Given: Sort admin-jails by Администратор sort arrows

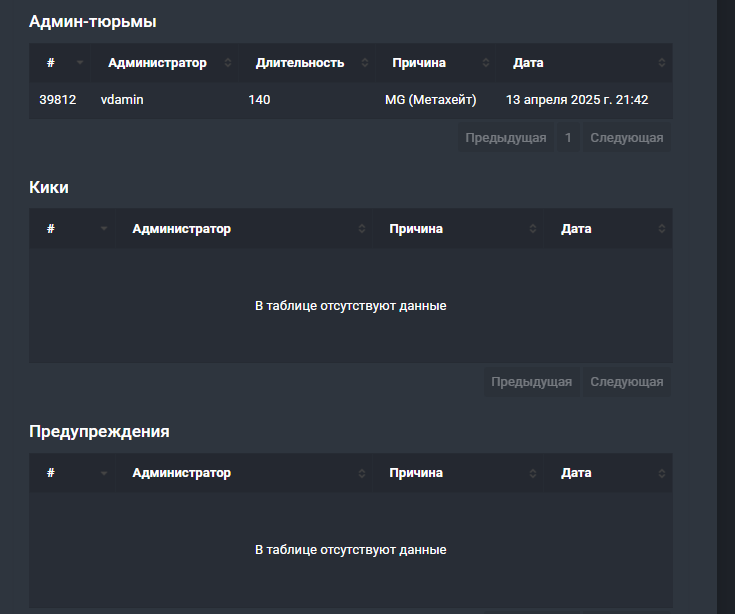Looking at the screenshot, I should coord(228,63).
